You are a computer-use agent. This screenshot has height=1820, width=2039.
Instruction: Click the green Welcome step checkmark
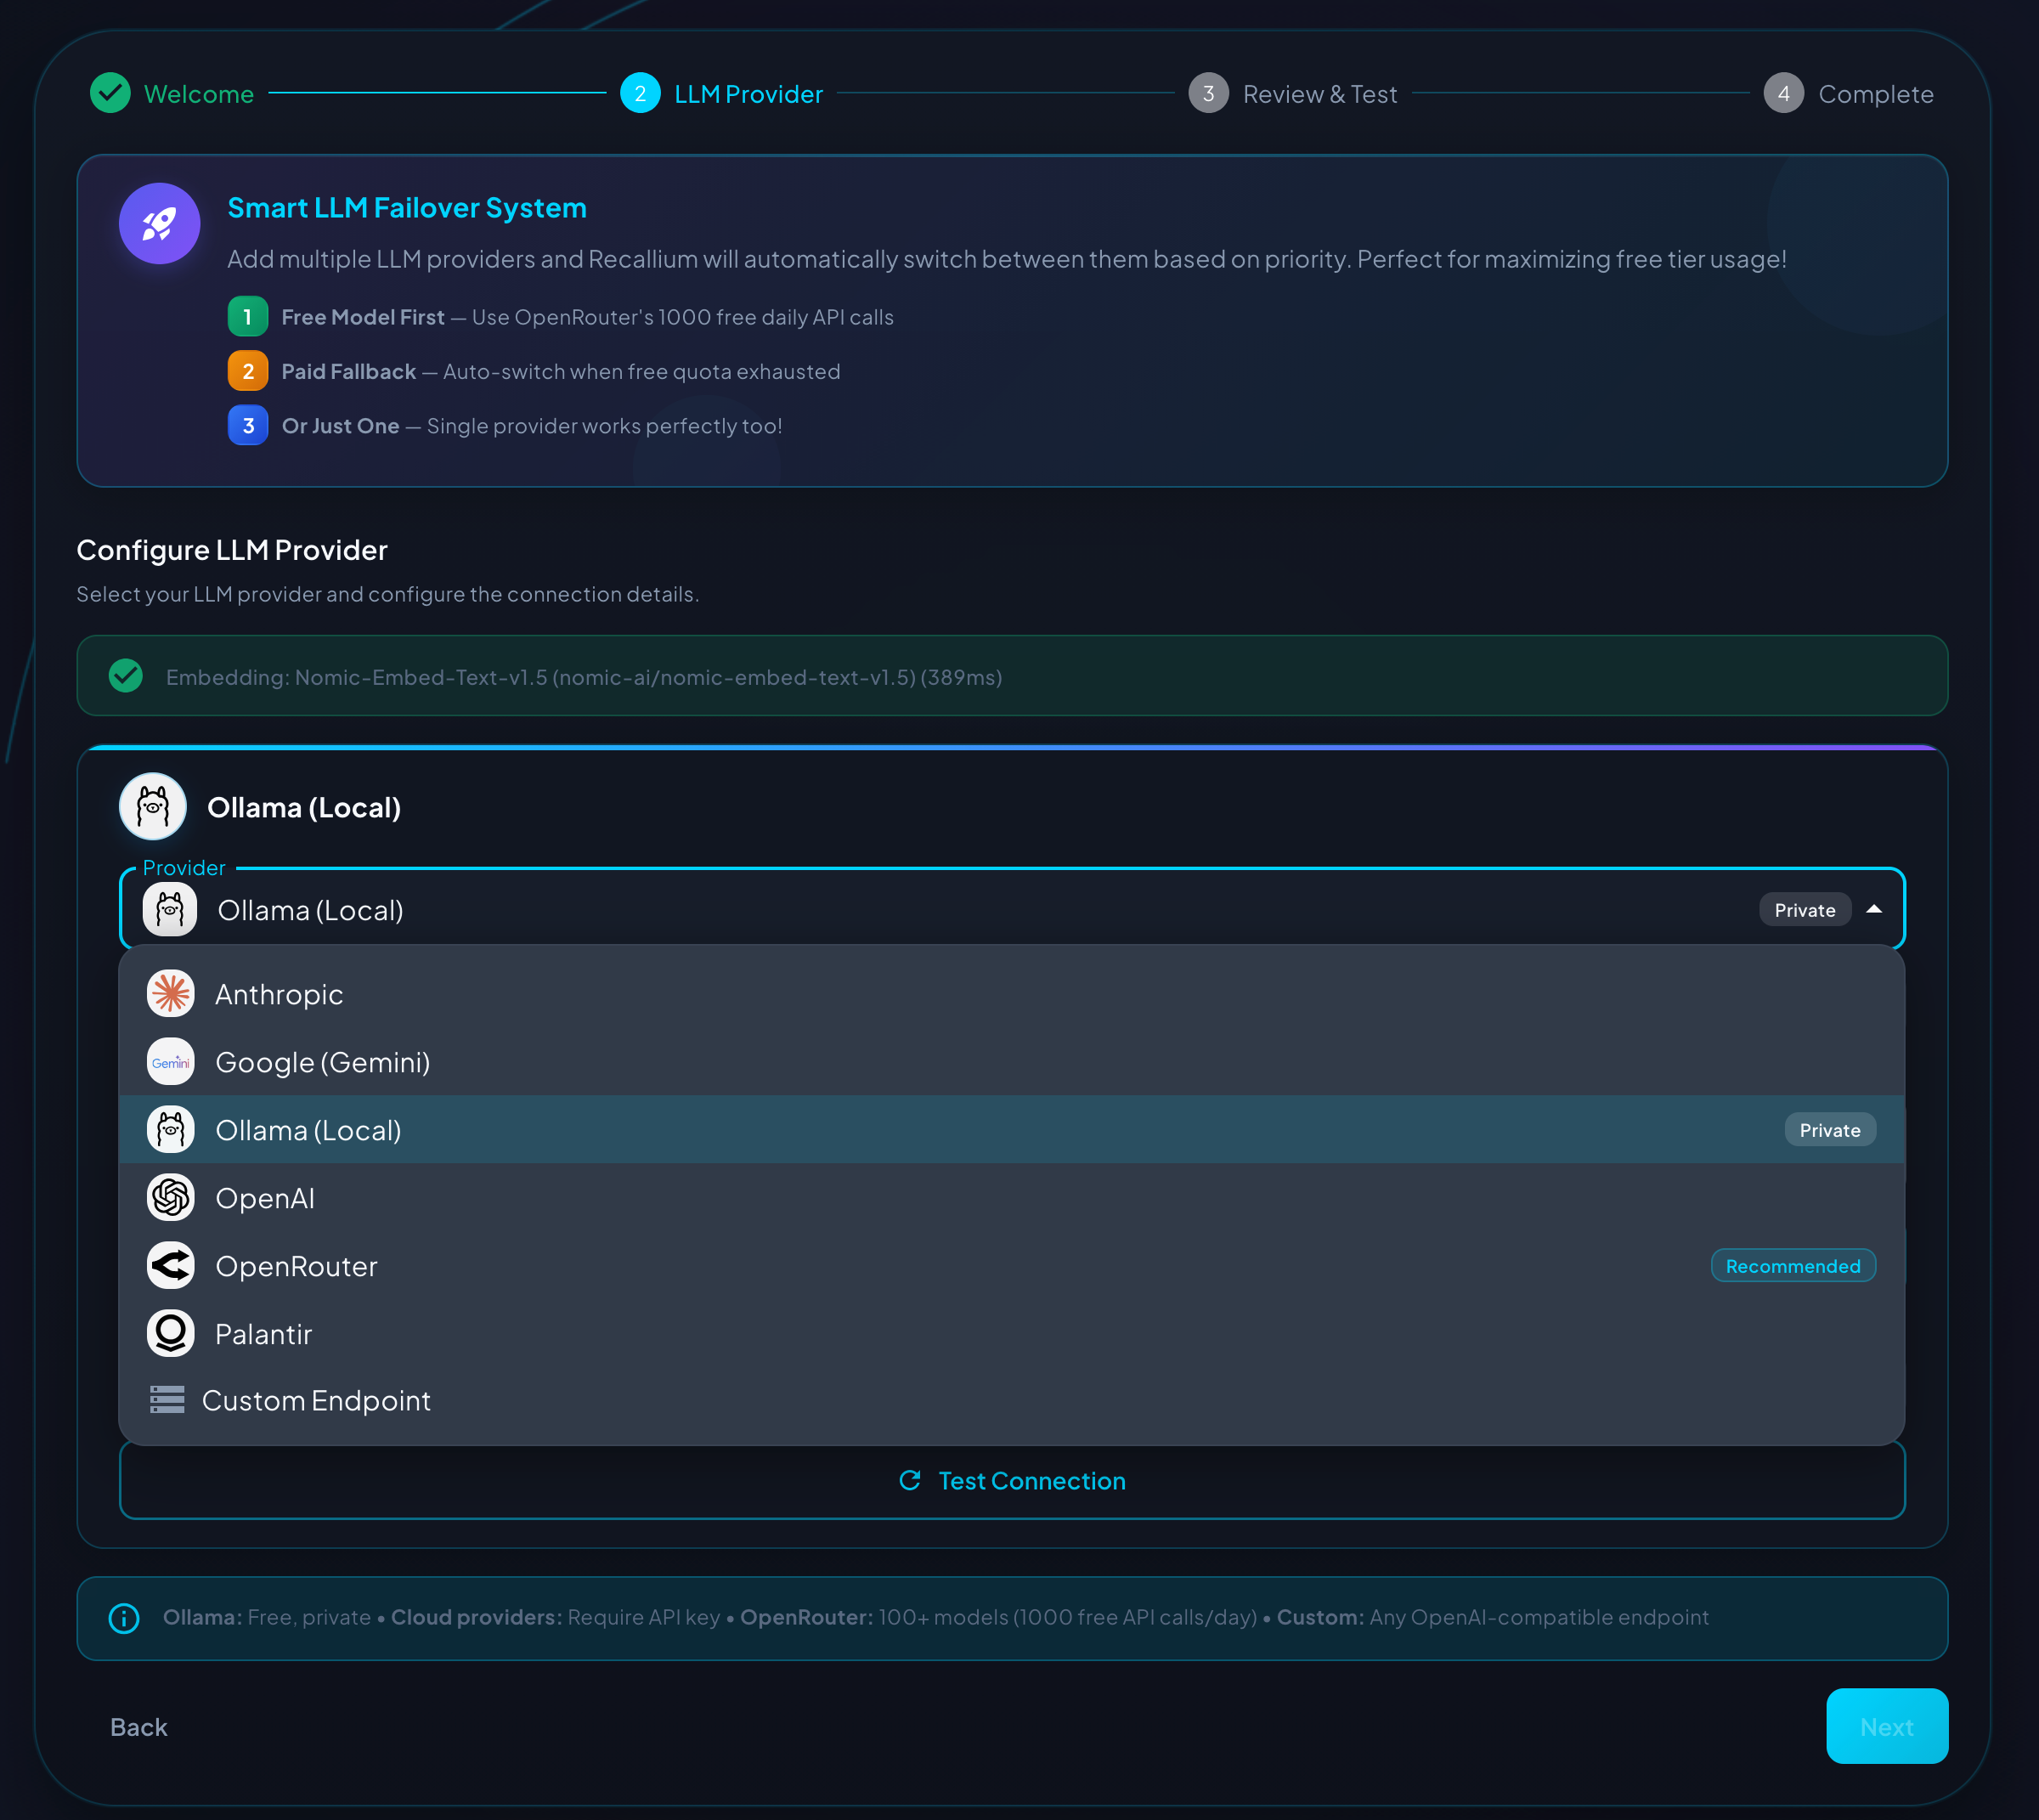tap(110, 93)
